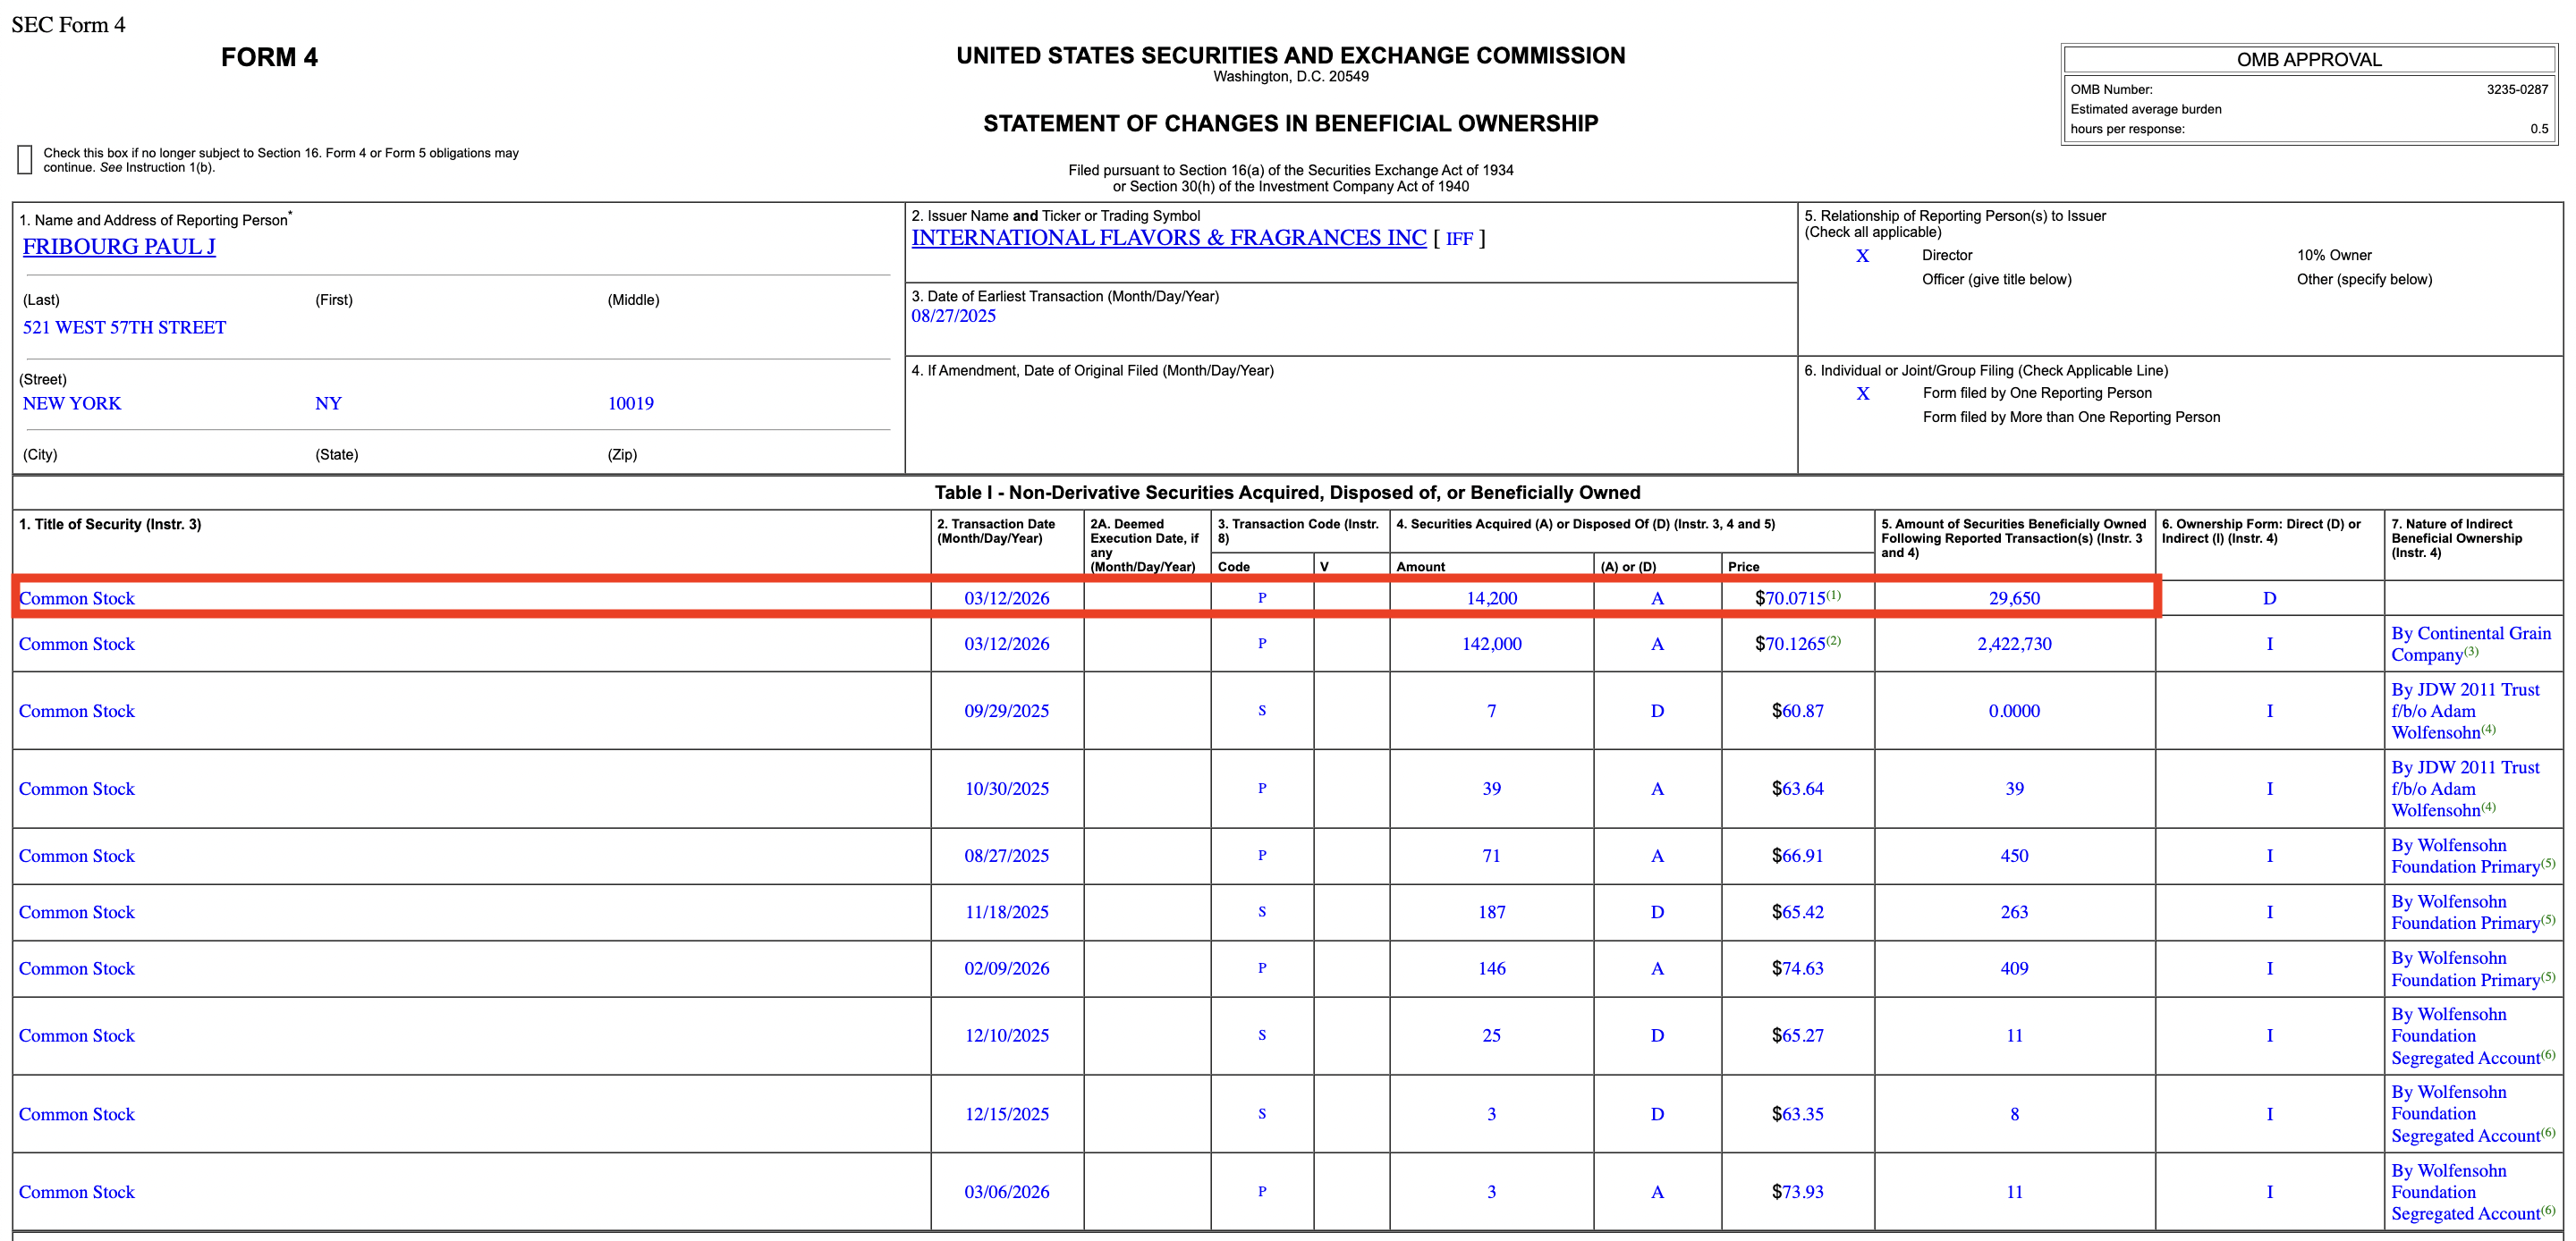Click footnote (3) after Continental Grain Company
The image size is (2576, 1241).
click(2471, 652)
